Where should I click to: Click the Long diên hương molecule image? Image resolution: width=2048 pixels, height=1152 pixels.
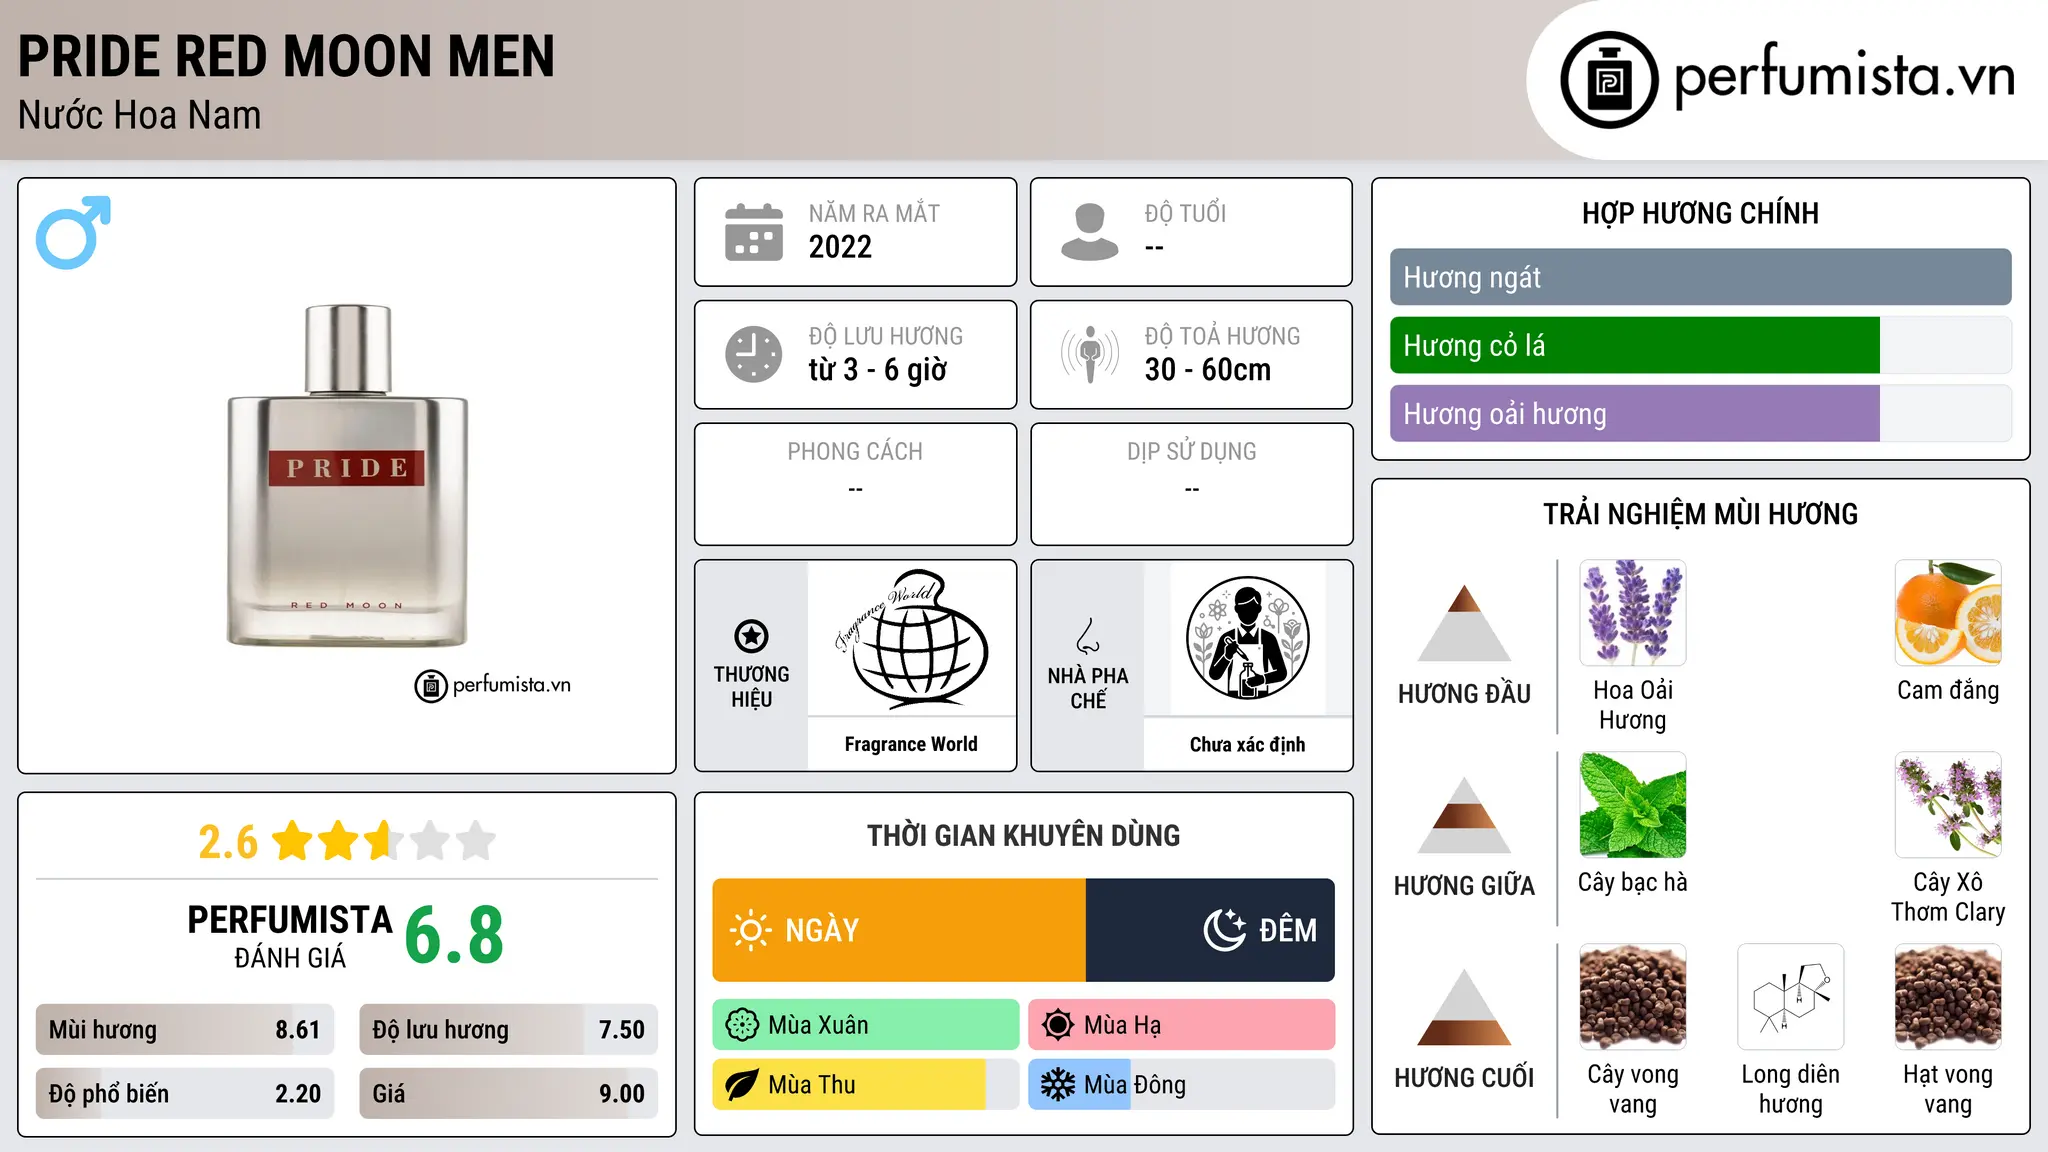(x=1790, y=996)
